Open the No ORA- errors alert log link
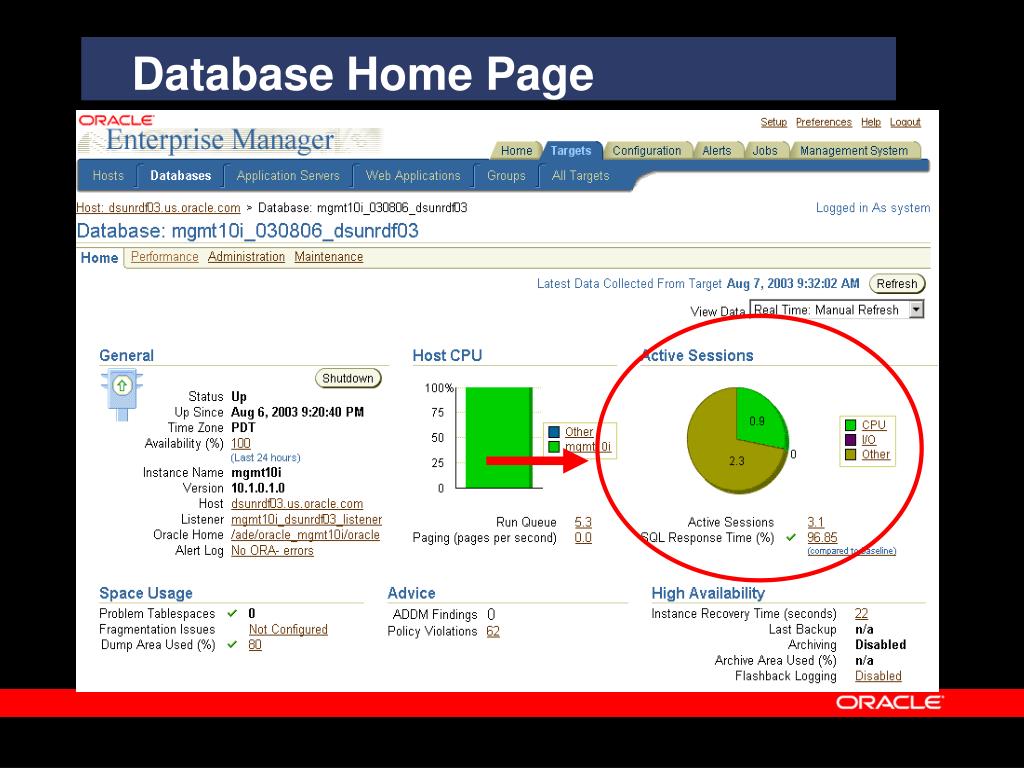 272,551
